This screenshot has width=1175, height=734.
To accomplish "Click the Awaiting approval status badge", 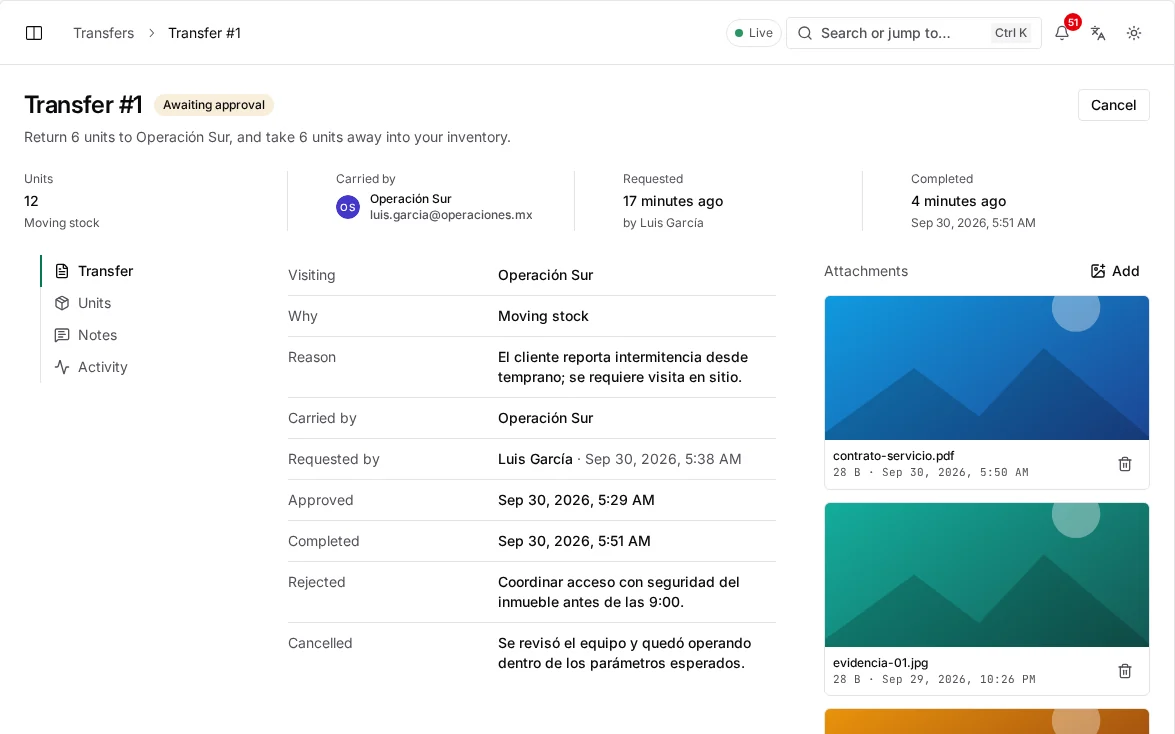I will coord(214,105).
